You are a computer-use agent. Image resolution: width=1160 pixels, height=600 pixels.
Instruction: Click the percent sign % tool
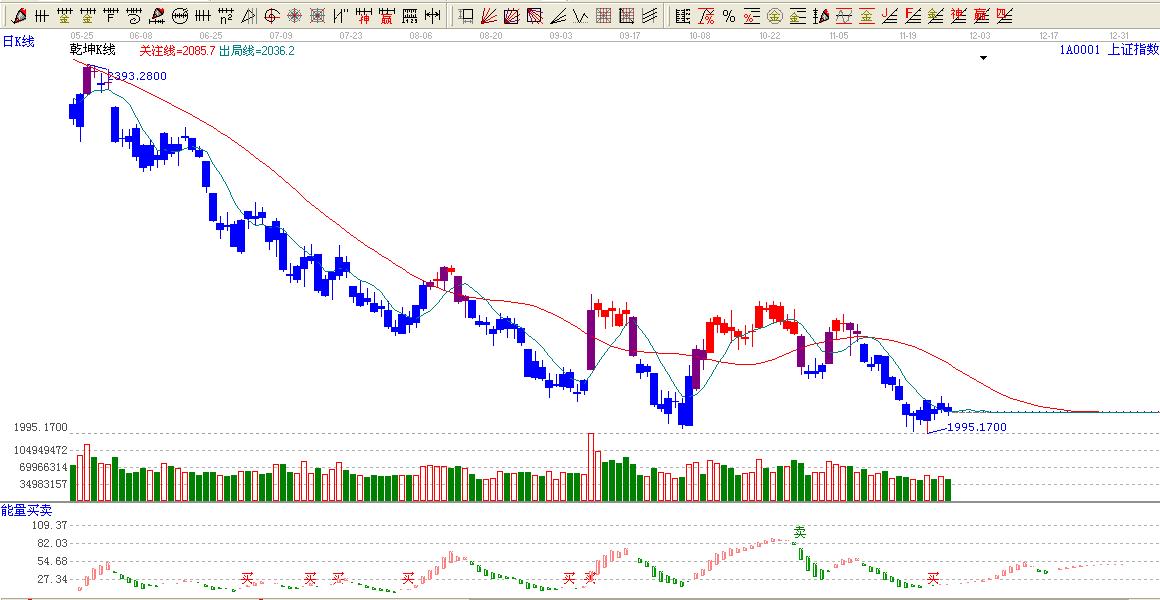(x=729, y=16)
